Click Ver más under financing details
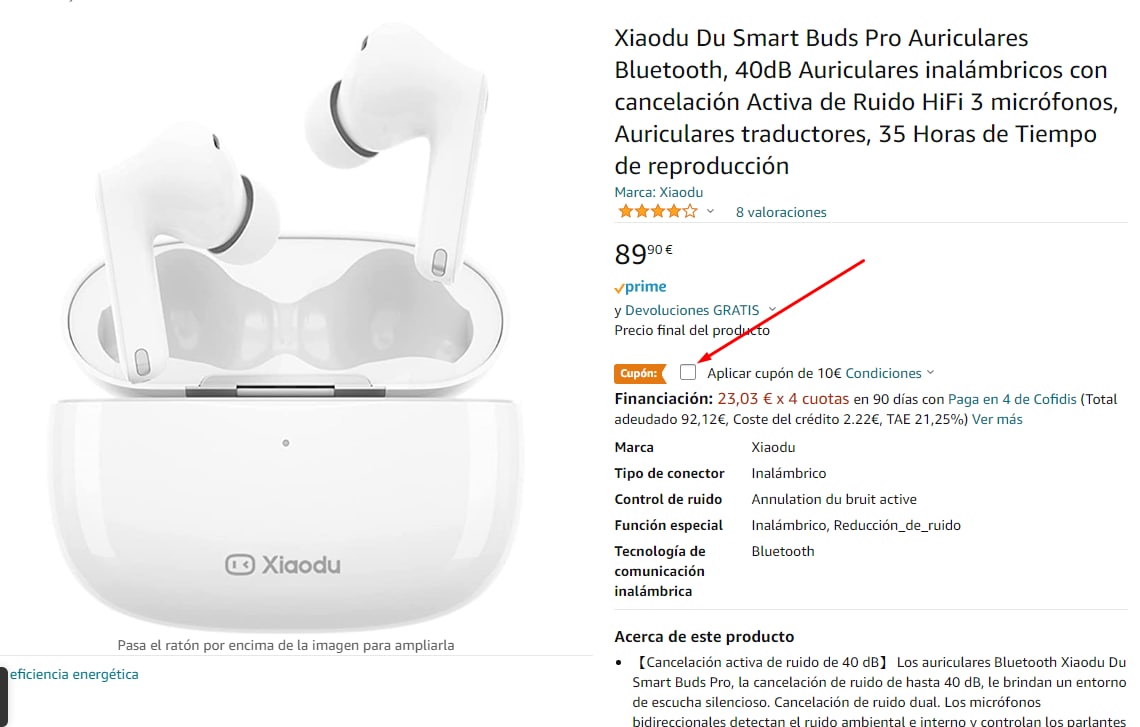1140x727 pixels. [997, 419]
